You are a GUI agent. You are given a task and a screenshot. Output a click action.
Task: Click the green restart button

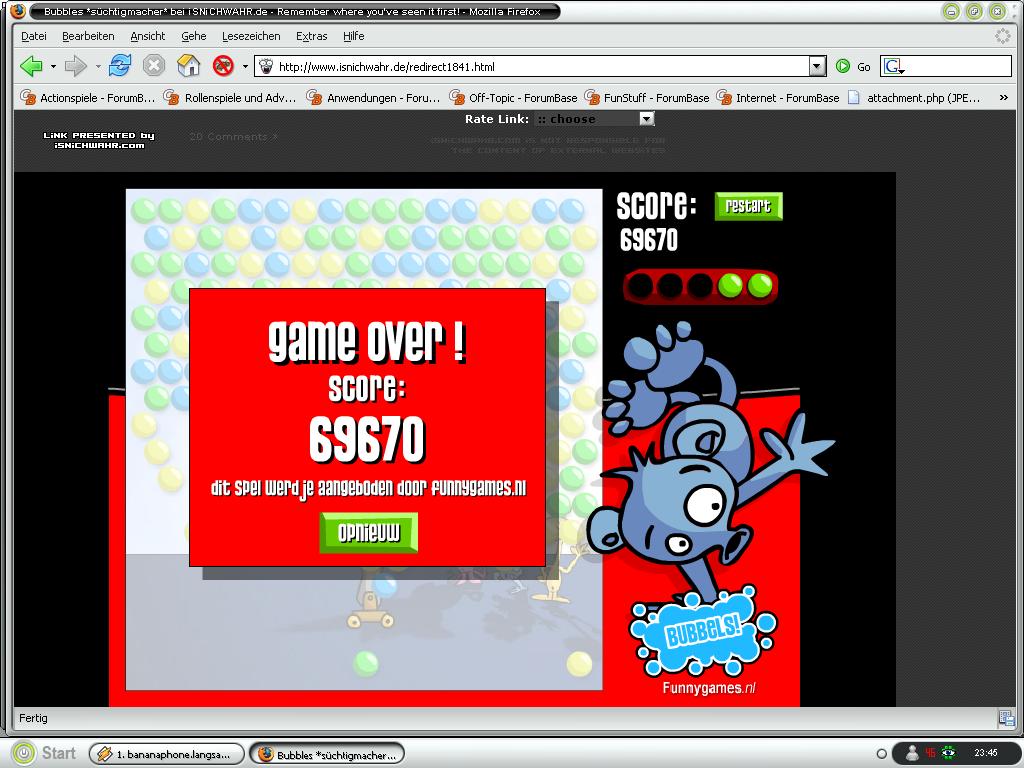click(748, 206)
